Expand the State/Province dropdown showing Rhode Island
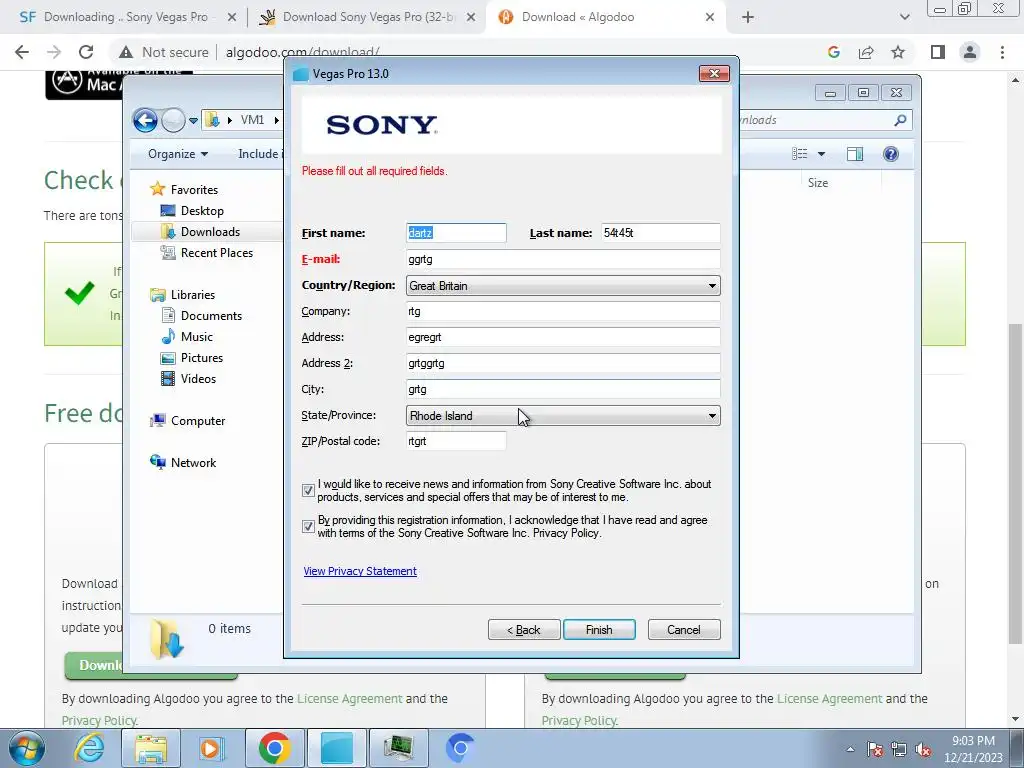The height and width of the screenshot is (768, 1024). (563, 415)
